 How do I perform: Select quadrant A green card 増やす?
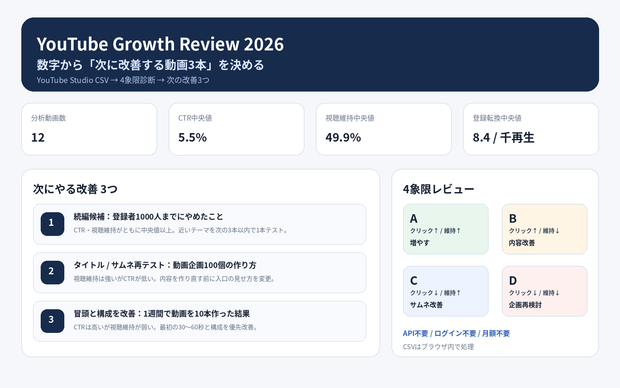(x=446, y=229)
